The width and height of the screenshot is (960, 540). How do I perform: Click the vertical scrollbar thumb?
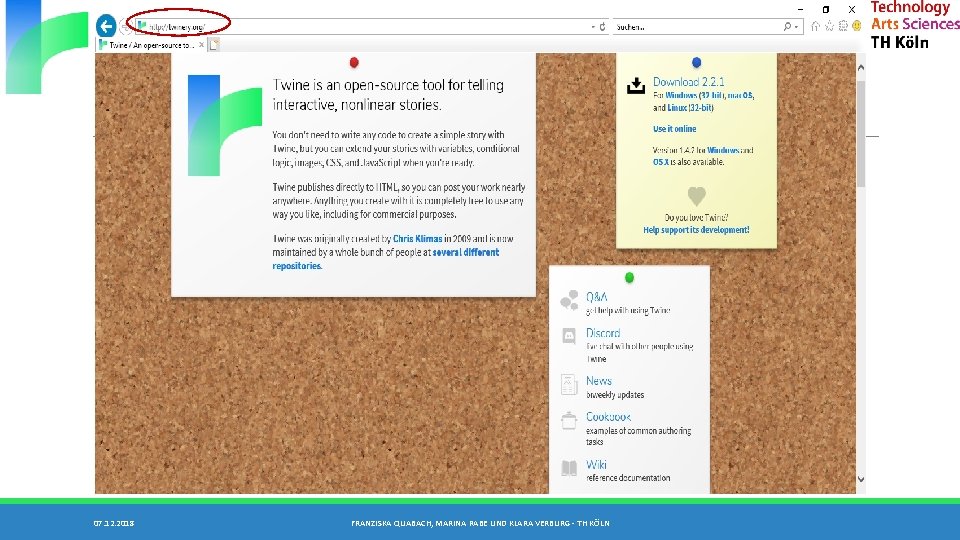(861, 133)
